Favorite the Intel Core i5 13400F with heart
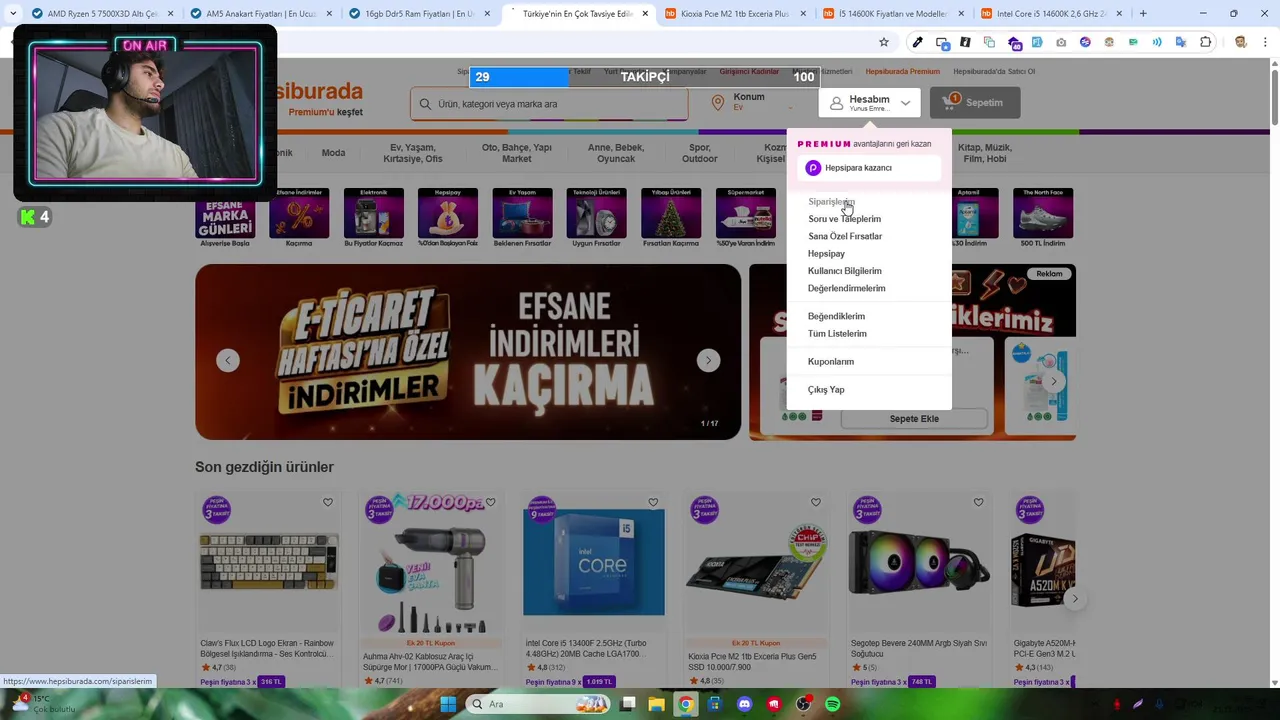Screen dimensions: 1280x720 (x=653, y=502)
